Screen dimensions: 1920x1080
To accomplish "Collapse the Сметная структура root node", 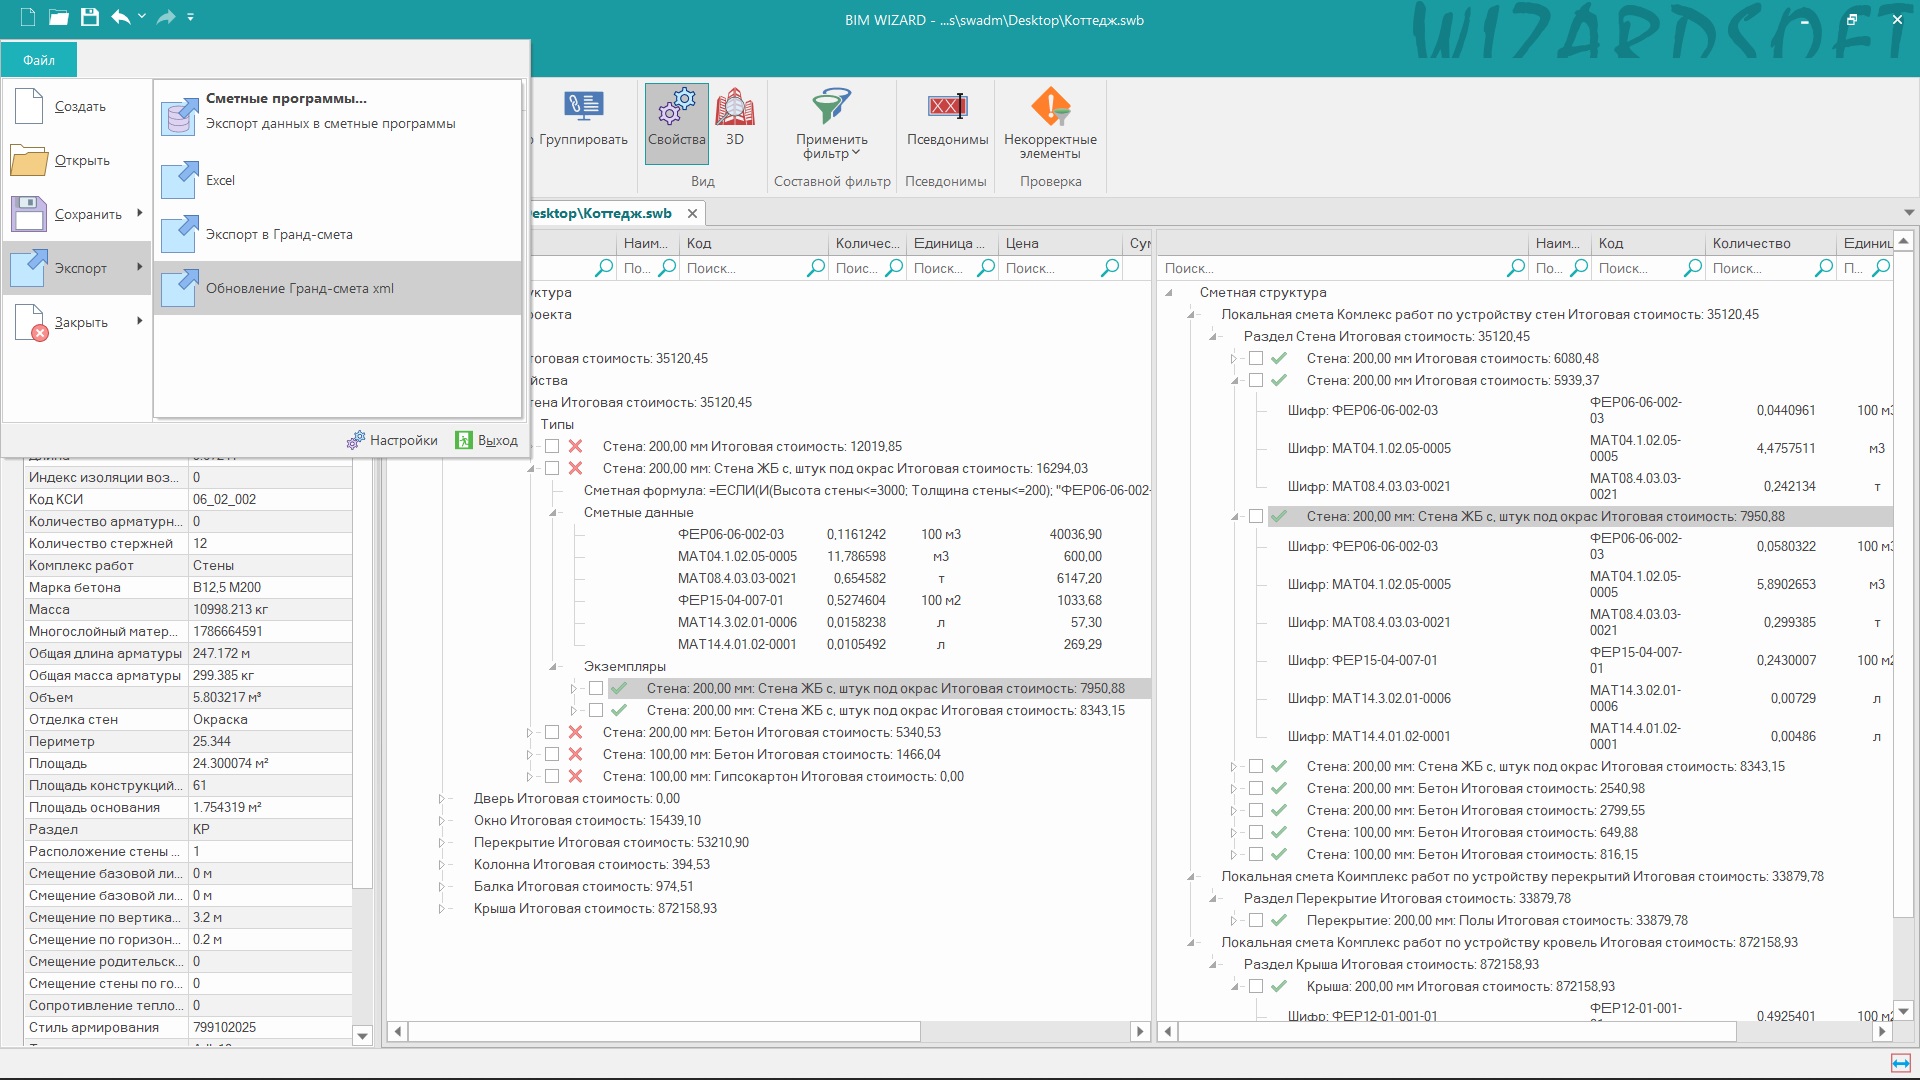I will click(x=1168, y=292).
